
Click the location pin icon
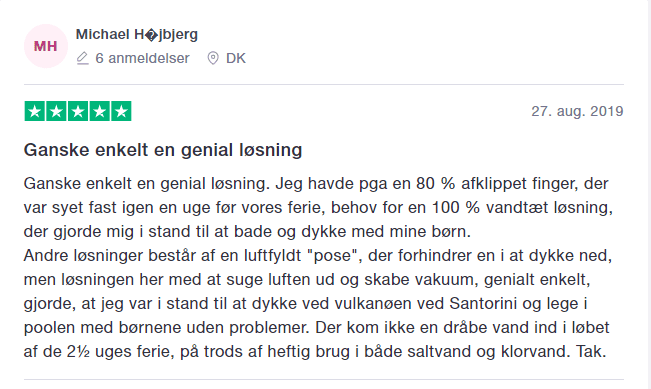pos(213,59)
